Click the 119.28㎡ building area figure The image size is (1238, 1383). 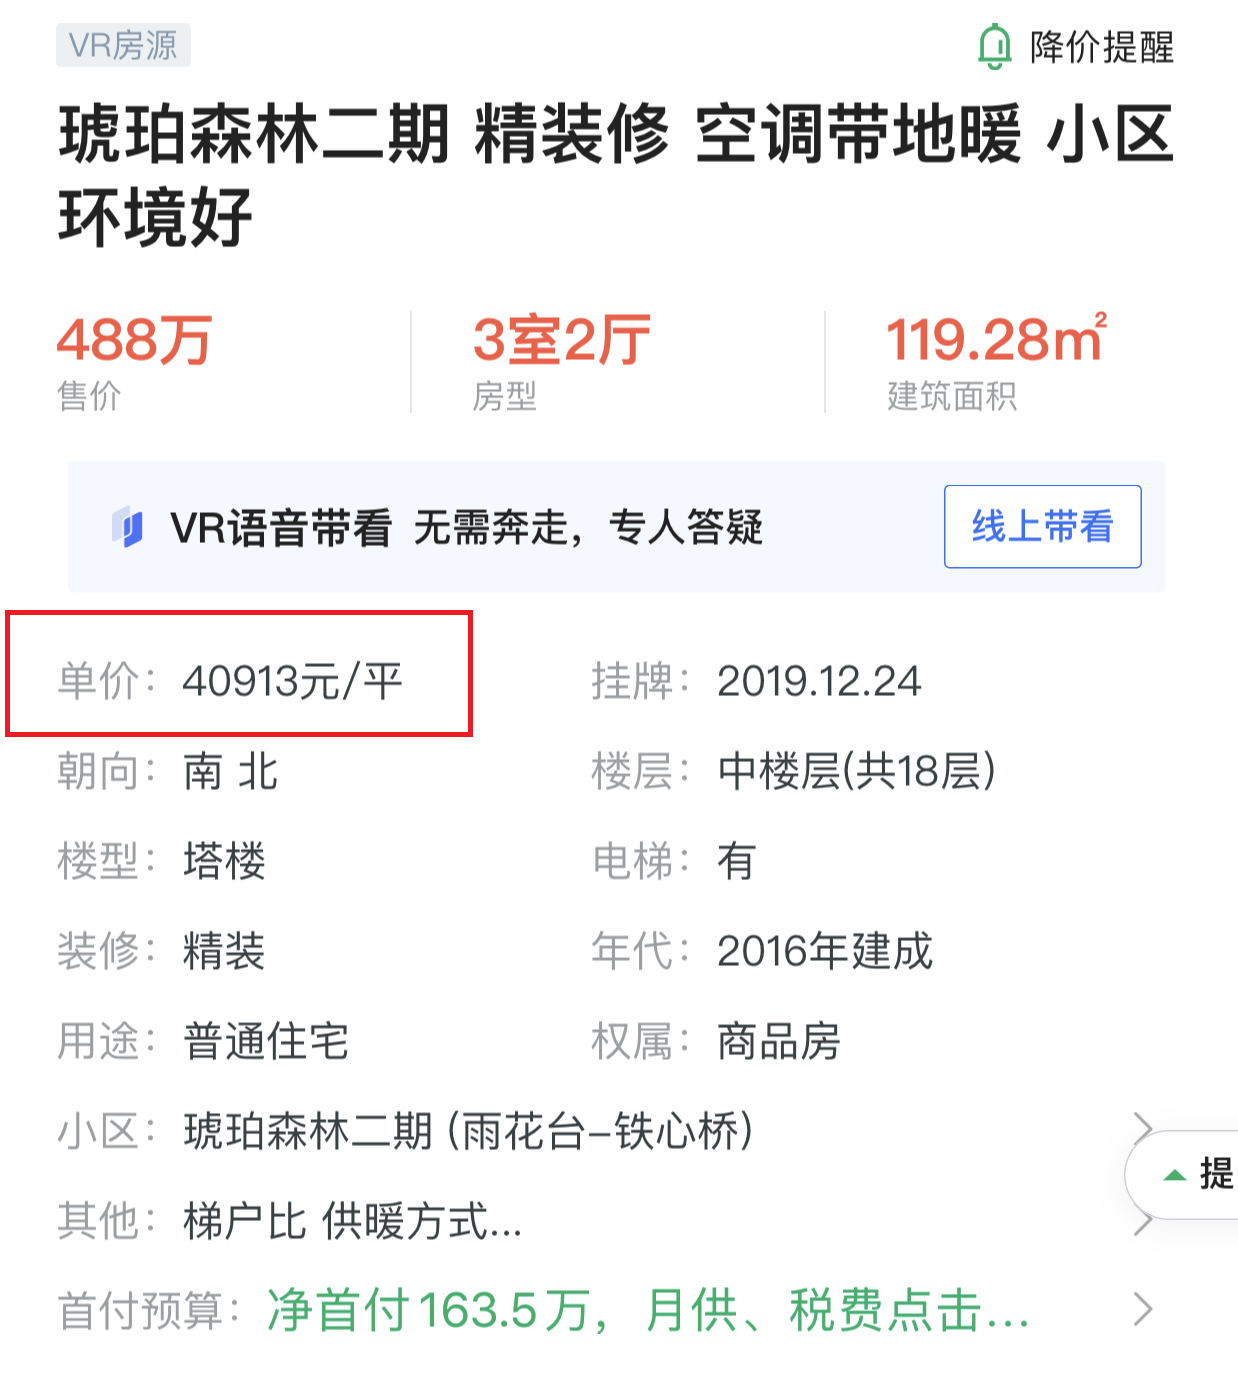pos(997,338)
